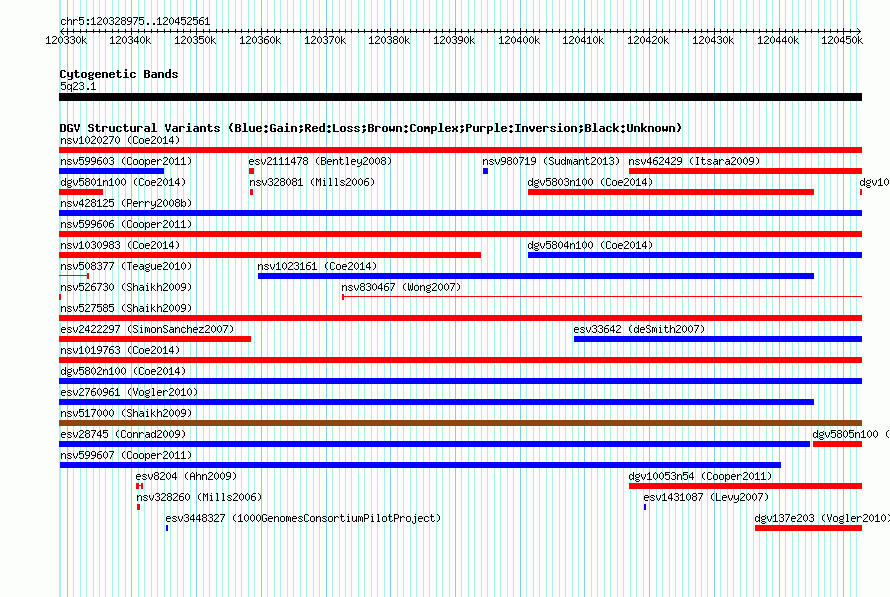Click the nsv1019763 (Coe2014) label
The image size is (890, 597).
120,350
